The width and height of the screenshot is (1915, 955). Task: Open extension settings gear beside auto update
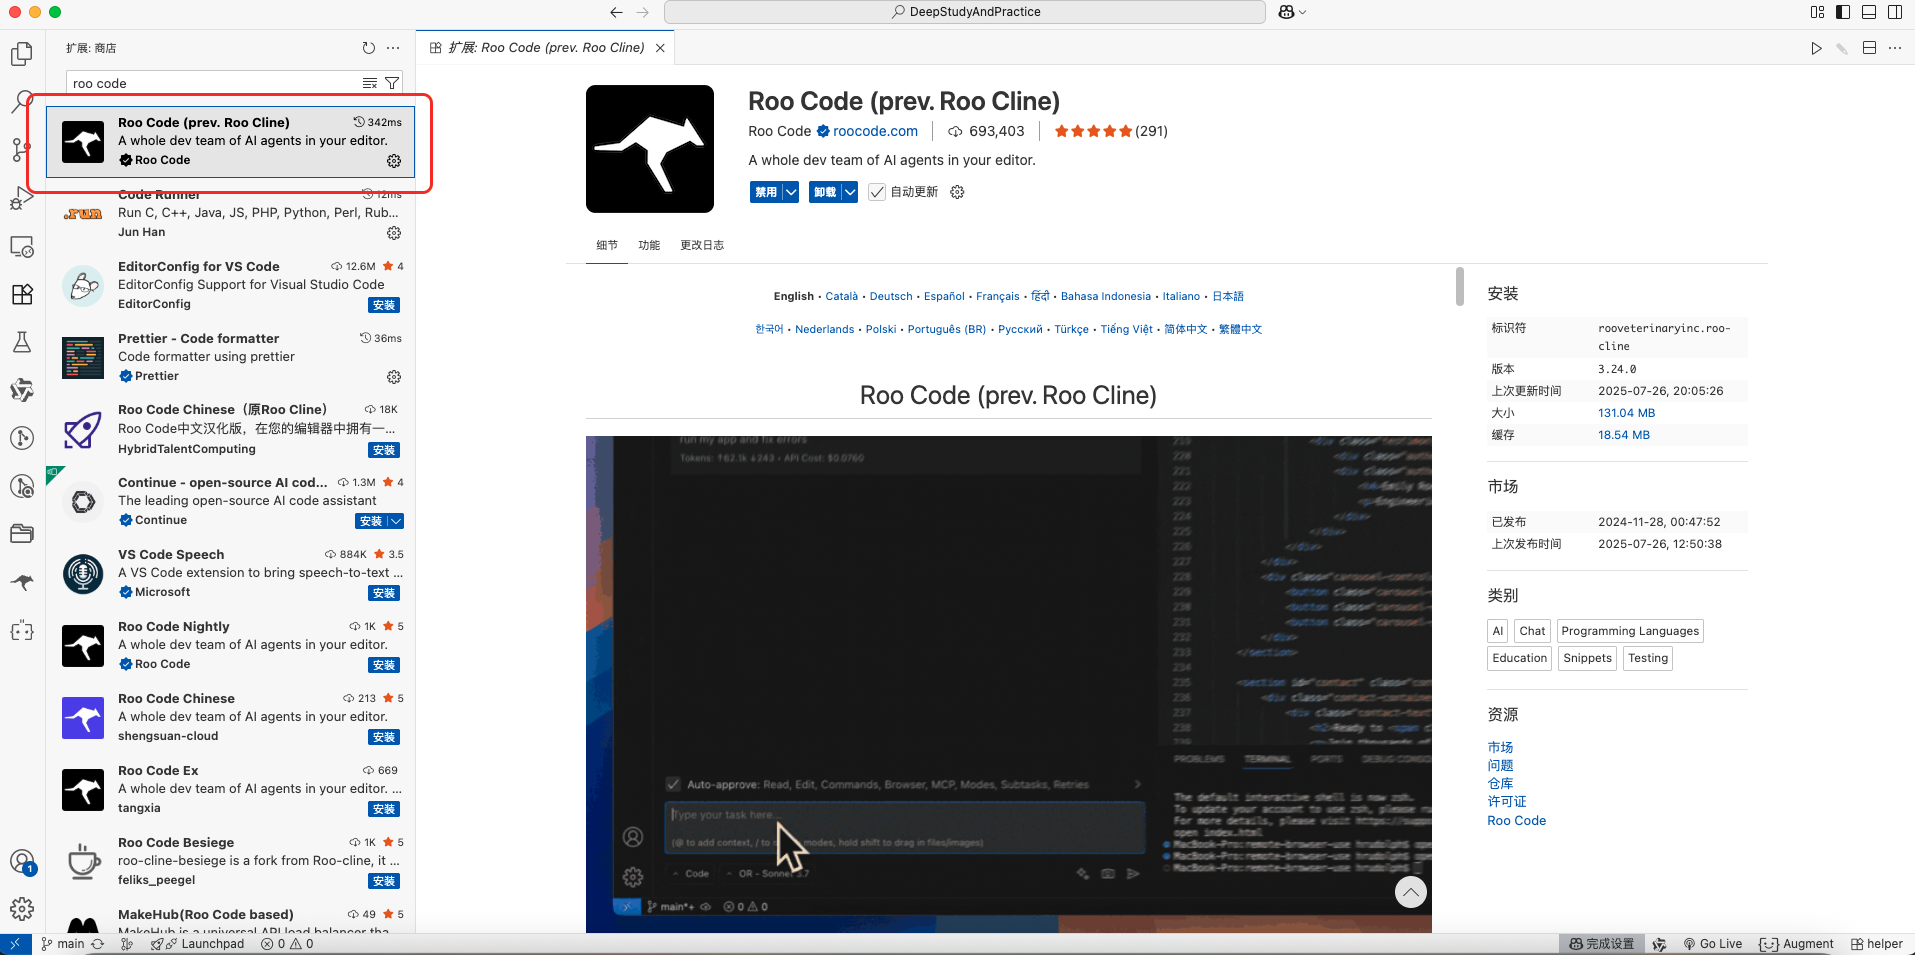point(957,192)
